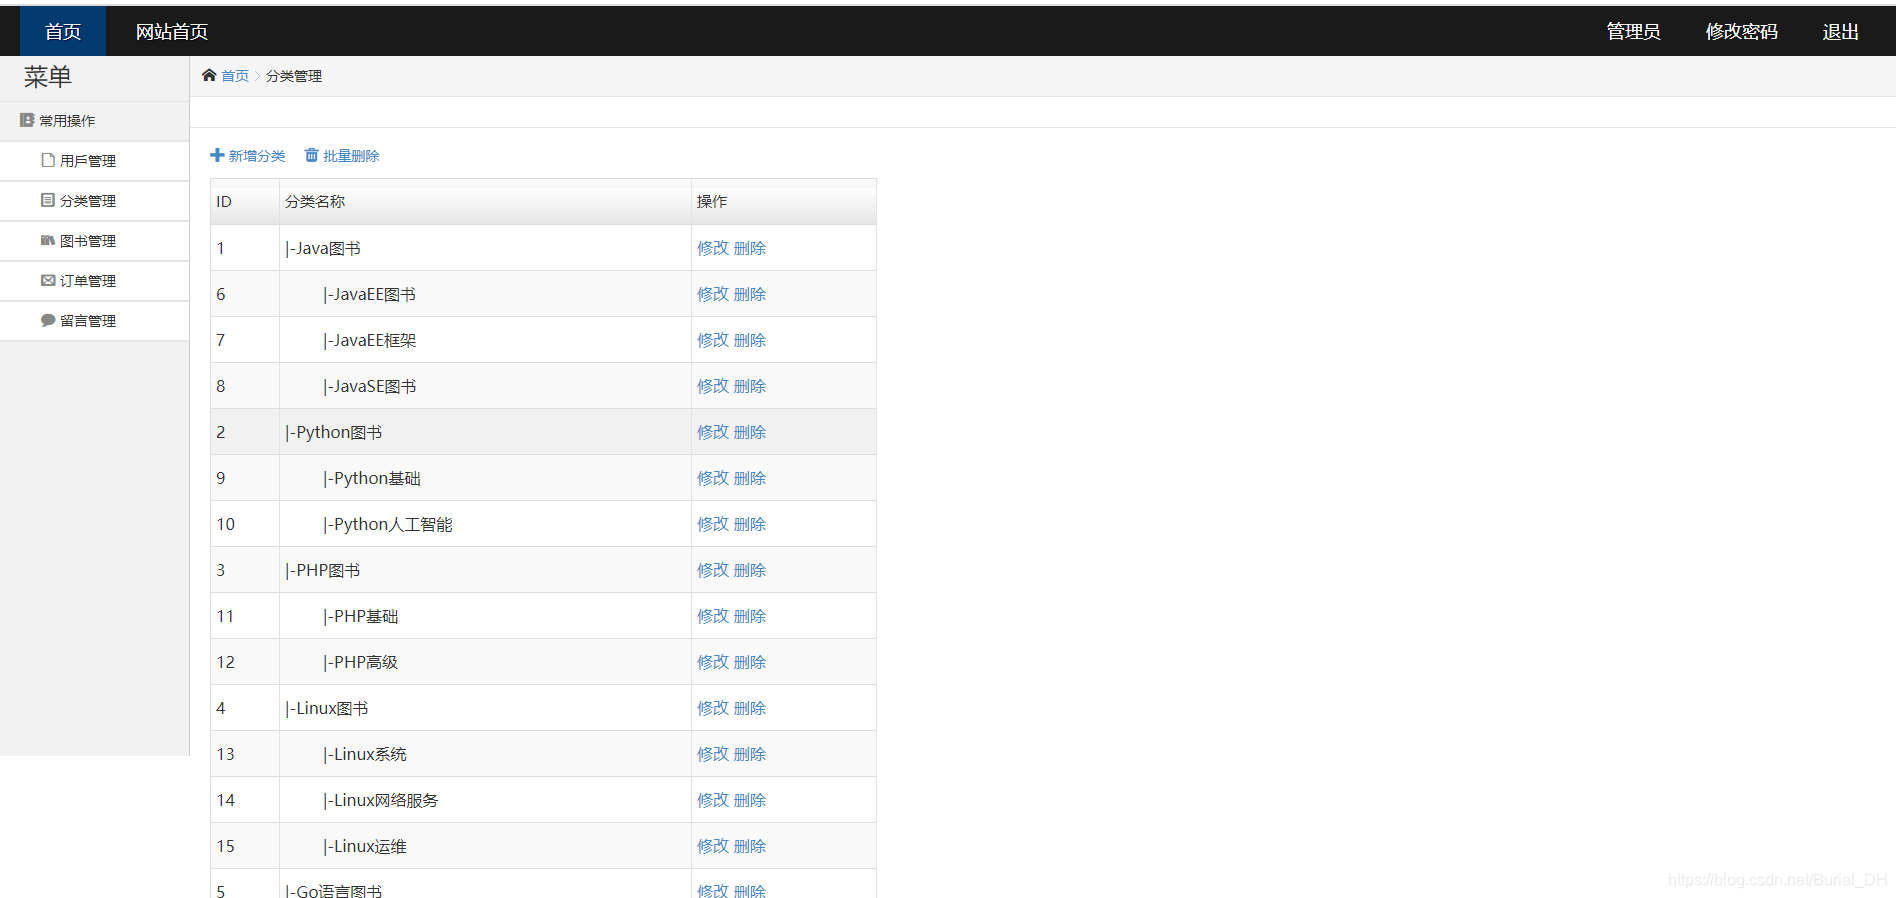1896x898 pixels.
Task: Open the 首页 tab in the top bar
Action: click(x=63, y=31)
